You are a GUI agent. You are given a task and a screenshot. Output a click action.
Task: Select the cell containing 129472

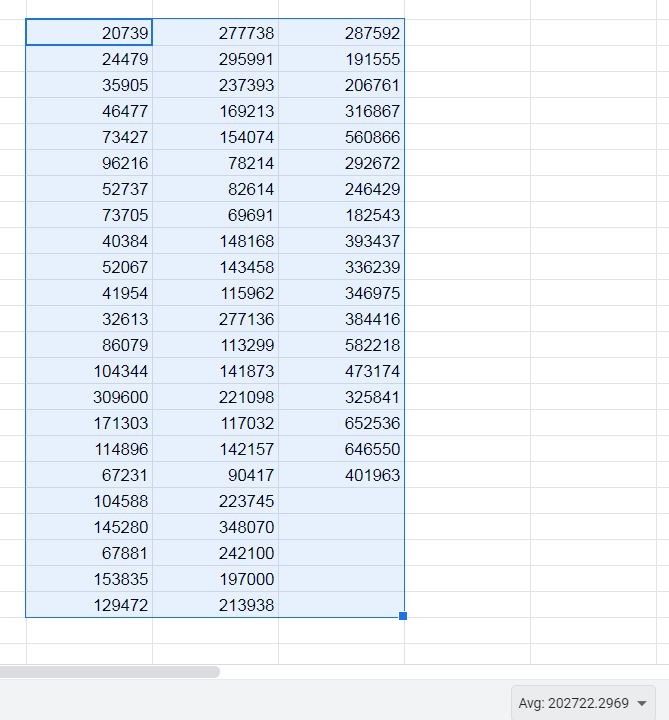pos(89,605)
